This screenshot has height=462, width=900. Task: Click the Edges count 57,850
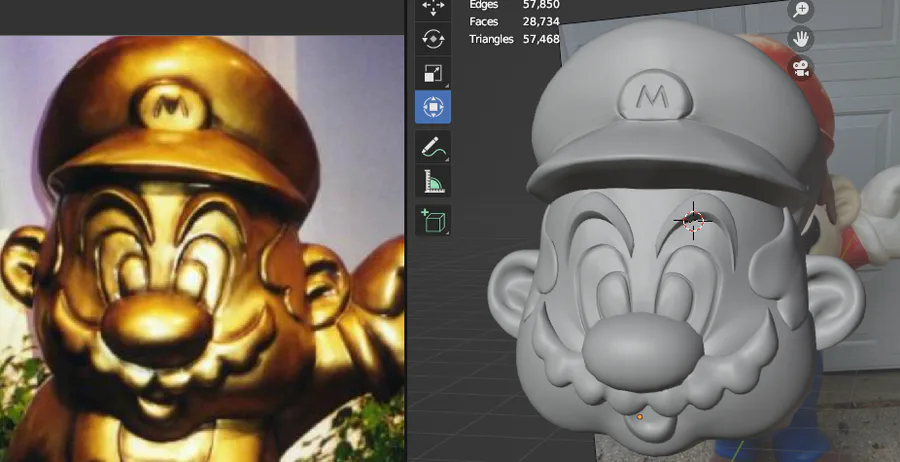pos(541,5)
